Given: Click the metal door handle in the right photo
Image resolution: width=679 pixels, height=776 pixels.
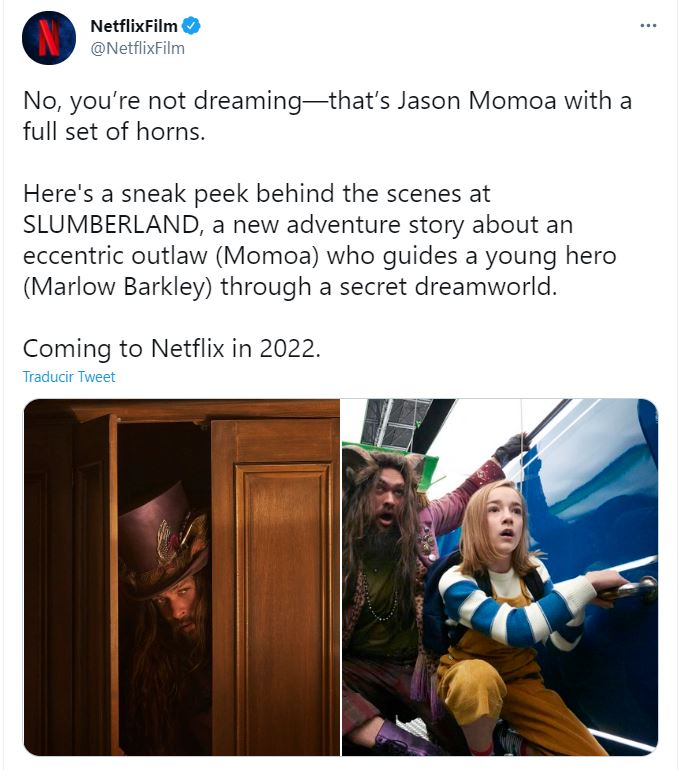Looking at the screenshot, I should click(631, 589).
